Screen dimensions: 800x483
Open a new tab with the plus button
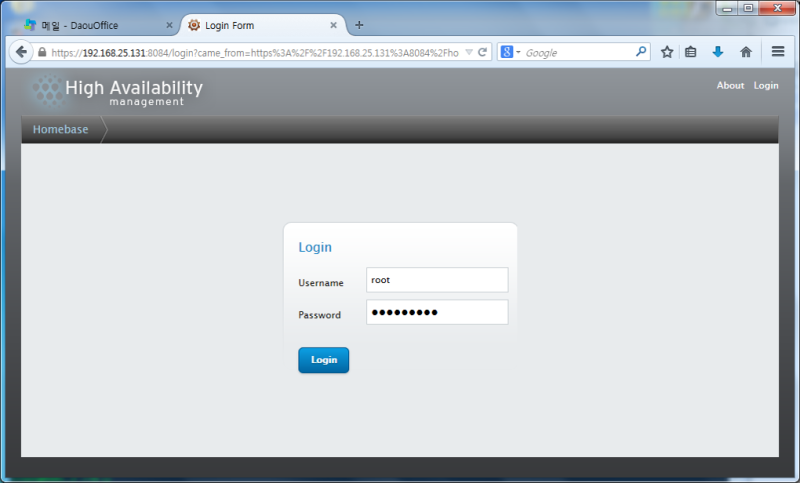click(x=359, y=25)
